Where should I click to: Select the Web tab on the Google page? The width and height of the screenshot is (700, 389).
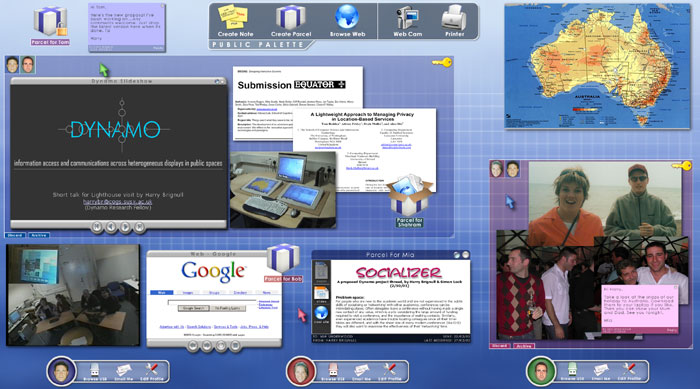click(x=161, y=293)
